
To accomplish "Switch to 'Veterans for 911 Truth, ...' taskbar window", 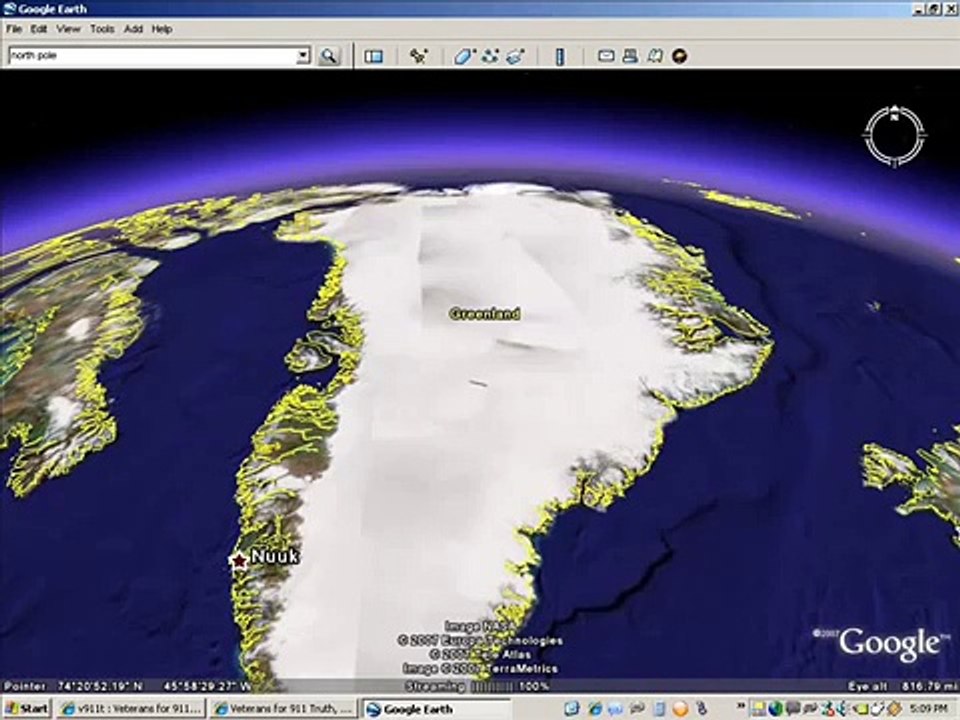I will (x=284, y=709).
